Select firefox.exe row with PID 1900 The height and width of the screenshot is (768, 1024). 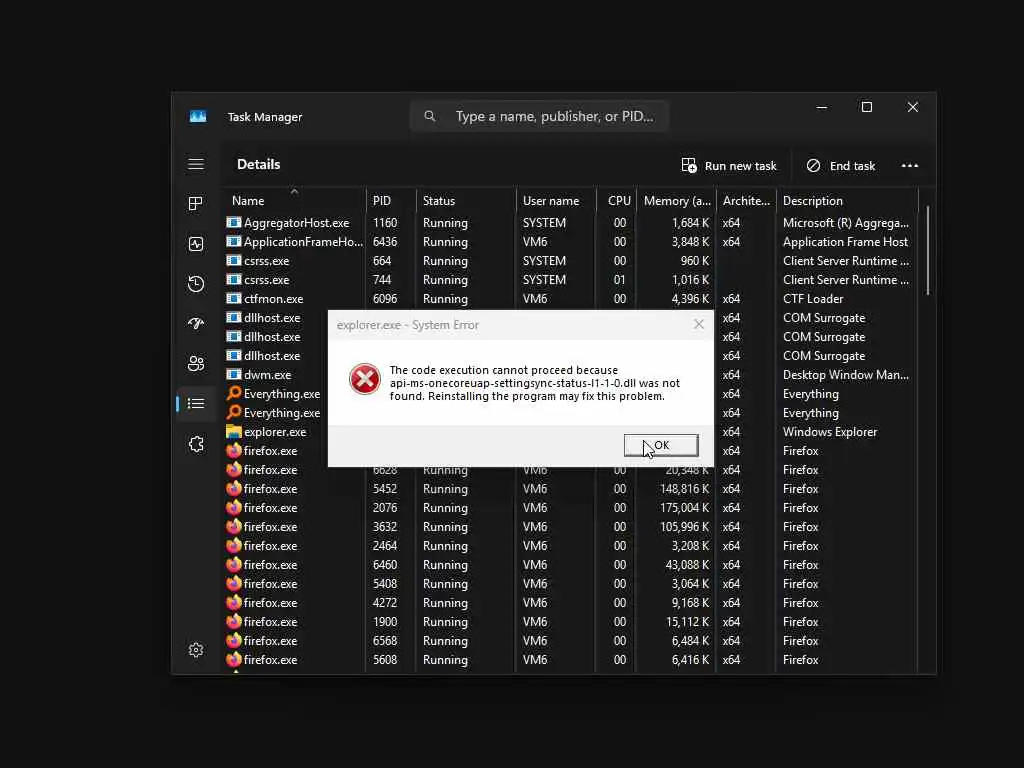tap(571, 622)
